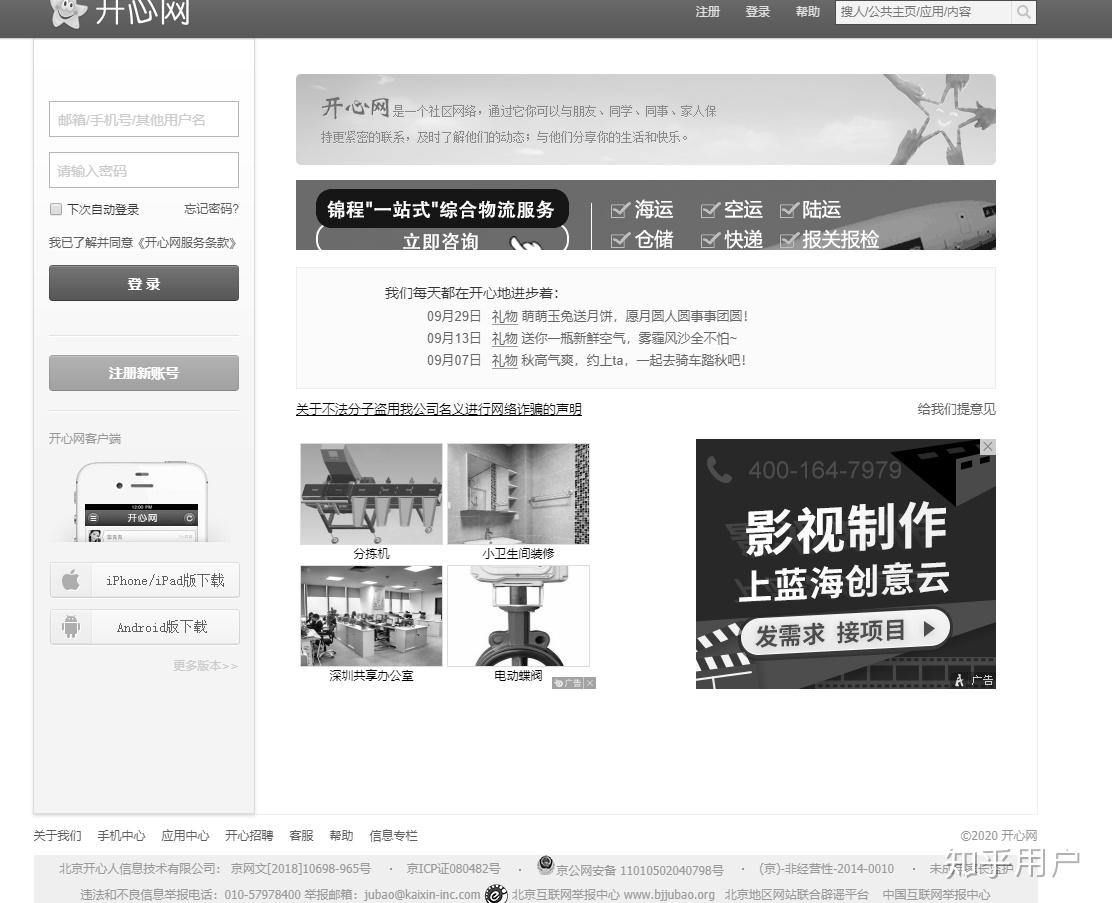Click 忘记密码? link
This screenshot has width=1112, height=903.
click(x=211, y=209)
